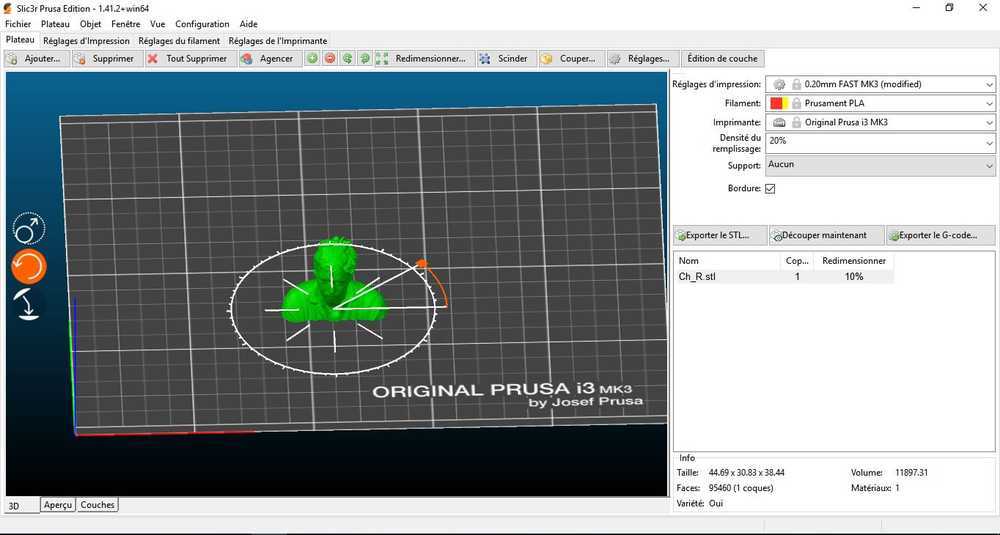Image resolution: width=1000 pixels, height=535 pixels.
Task: Click the Taille value 44.69 x 30.83 x 38.44
Action: [x=746, y=473]
